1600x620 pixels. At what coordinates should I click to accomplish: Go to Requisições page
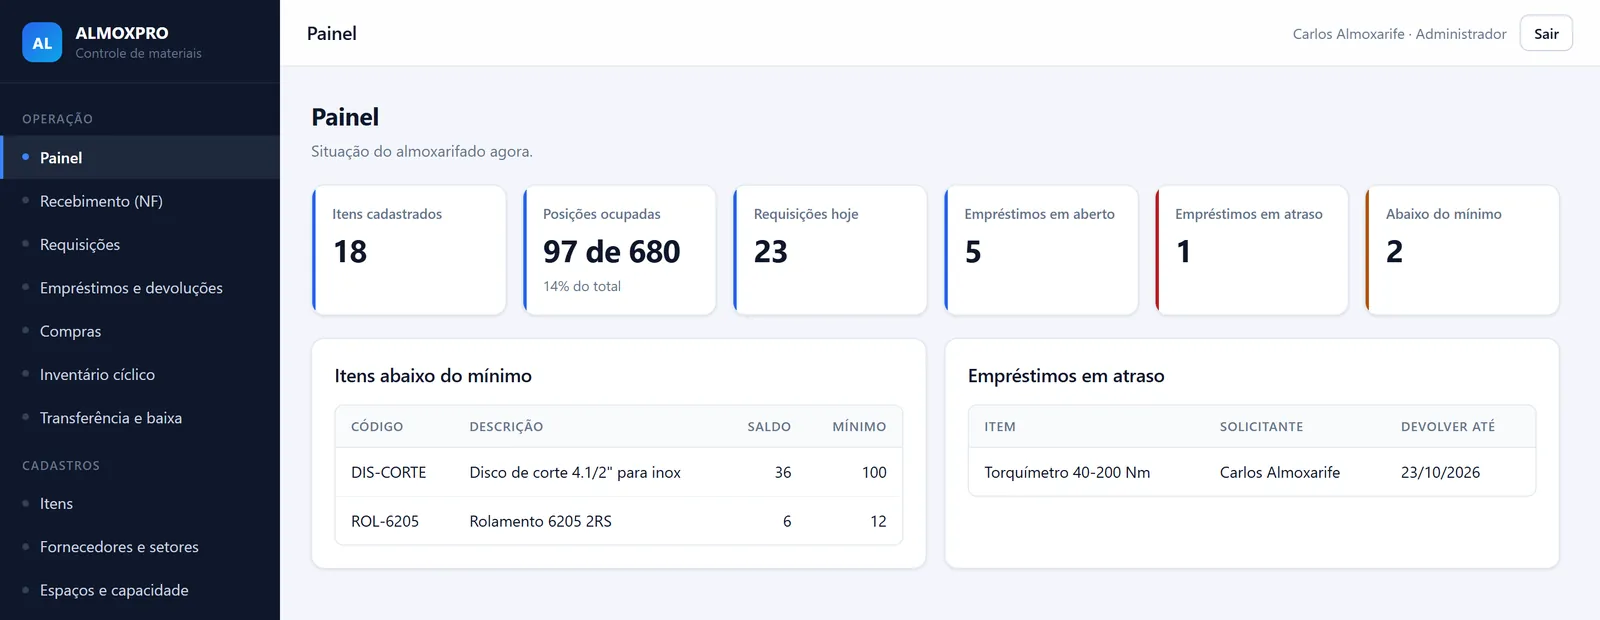click(140, 244)
